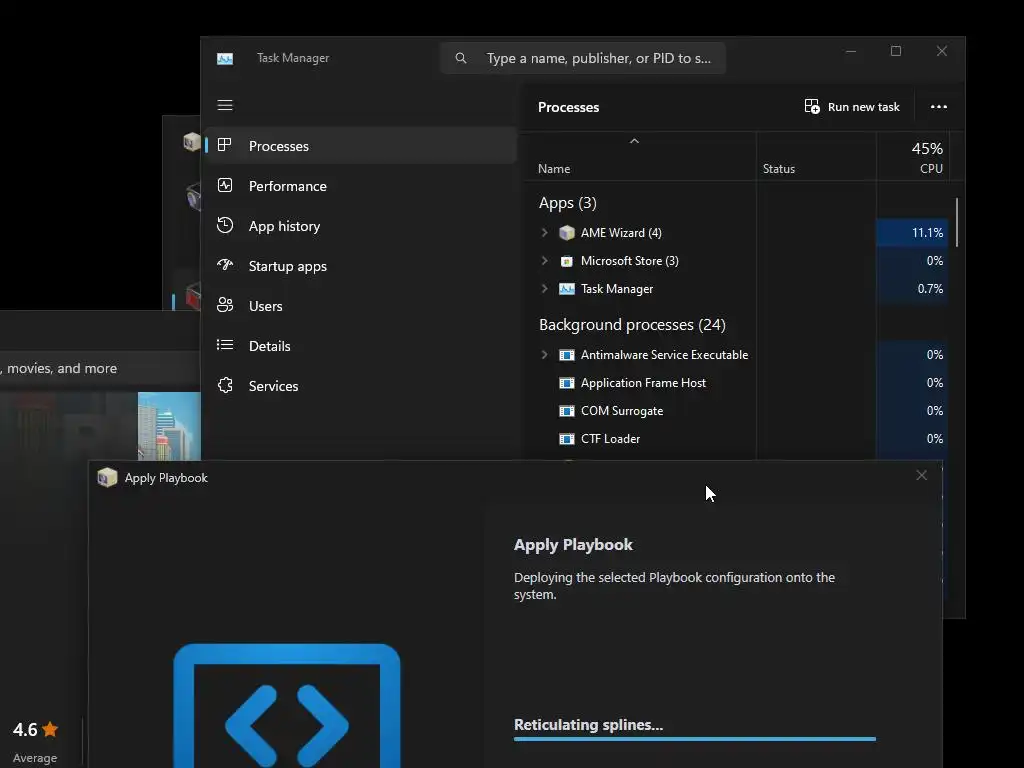Click the Services puzzle icon
Image resolution: width=1024 pixels, height=768 pixels.
225,385
